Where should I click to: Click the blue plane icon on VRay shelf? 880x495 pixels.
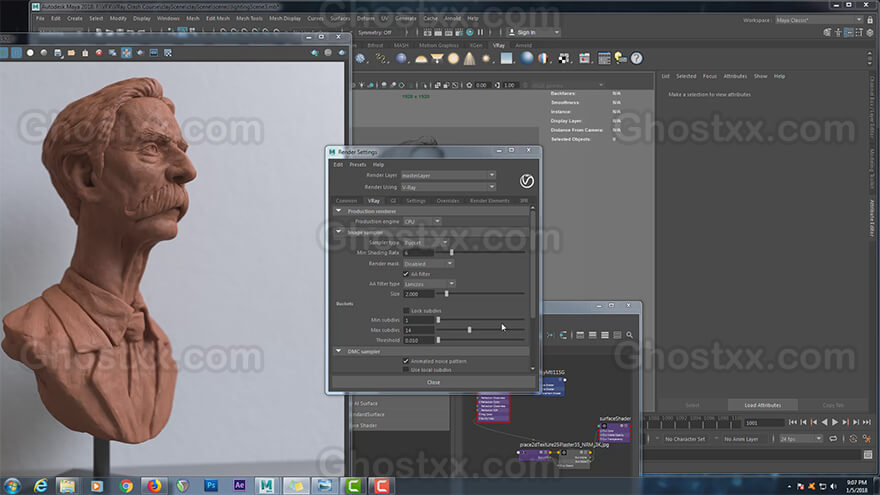coord(507,58)
